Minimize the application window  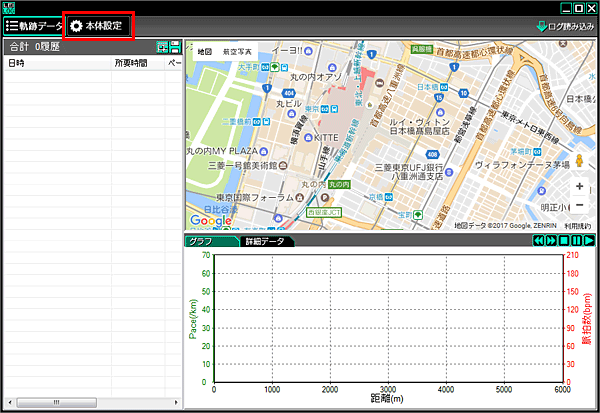click(x=566, y=8)
